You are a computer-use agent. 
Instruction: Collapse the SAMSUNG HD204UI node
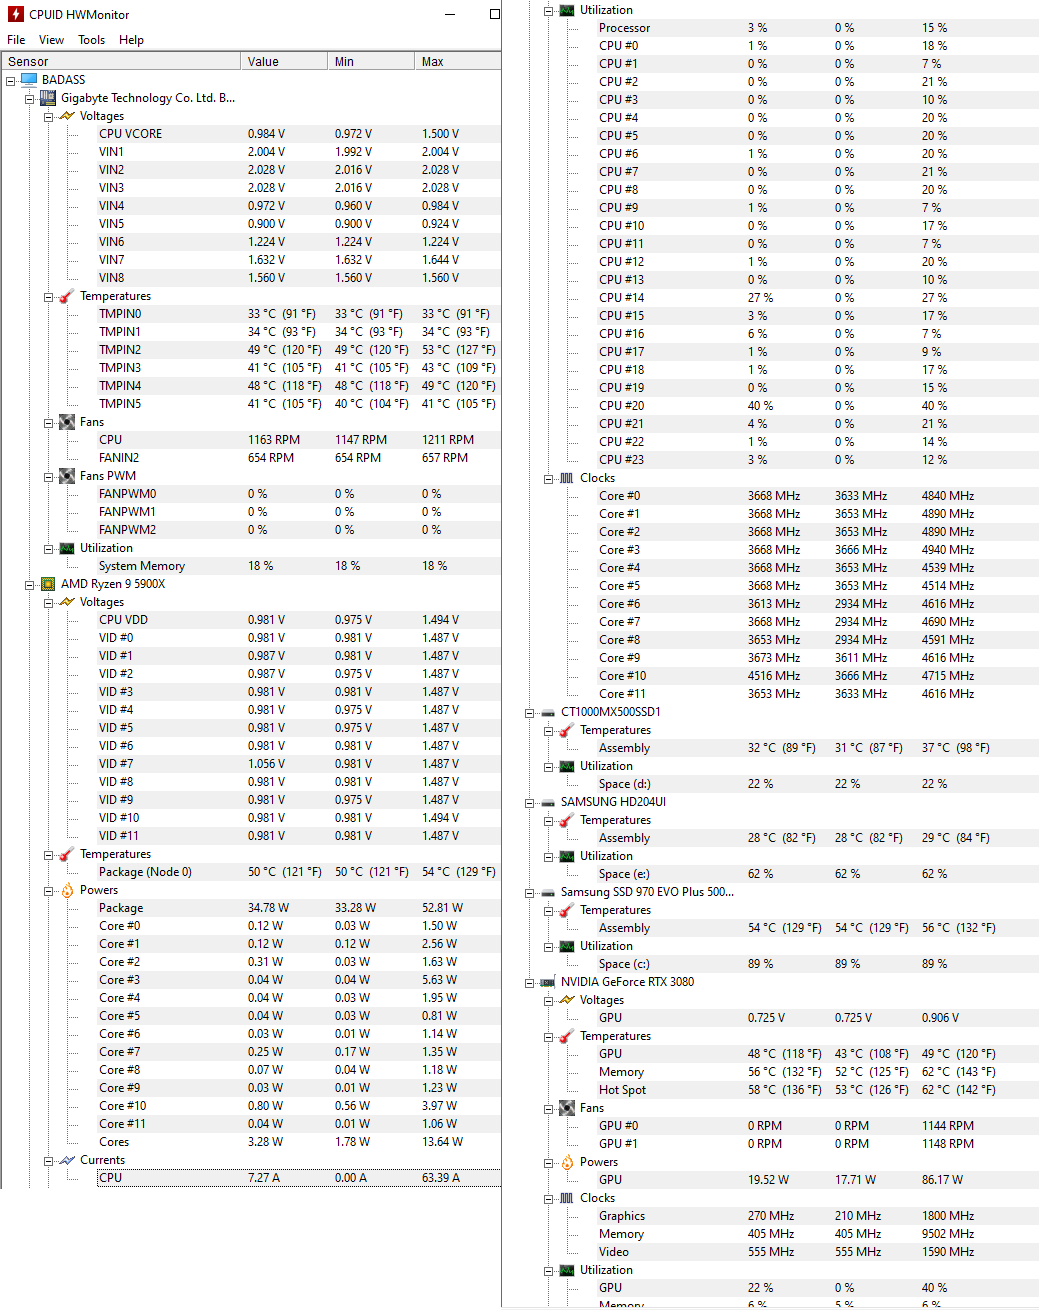tap(529, 802)
